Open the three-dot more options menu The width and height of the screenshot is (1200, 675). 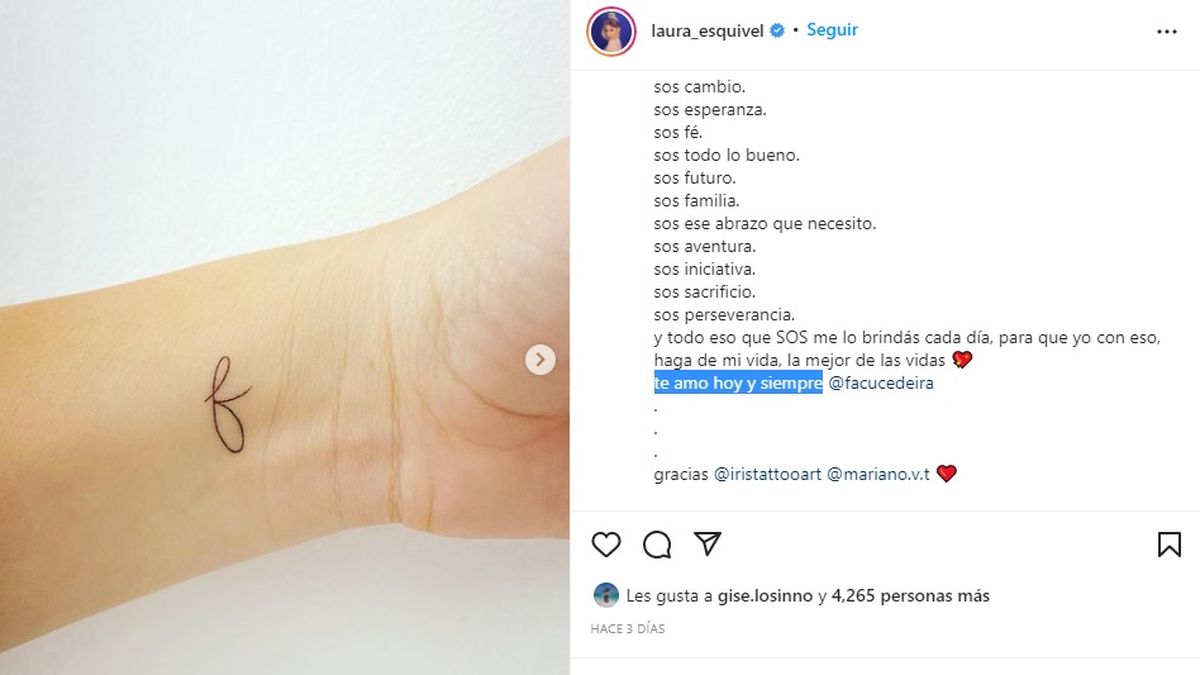(x=1166, y=32)
